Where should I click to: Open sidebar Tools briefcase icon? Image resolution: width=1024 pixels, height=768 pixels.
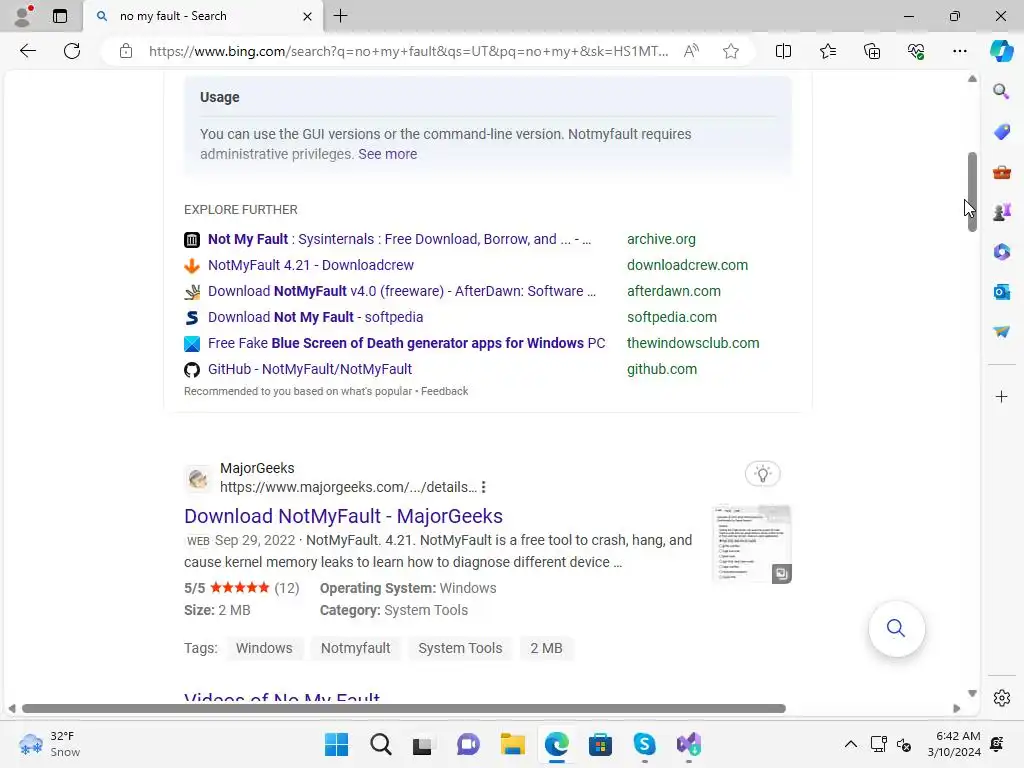point(1001,172)
